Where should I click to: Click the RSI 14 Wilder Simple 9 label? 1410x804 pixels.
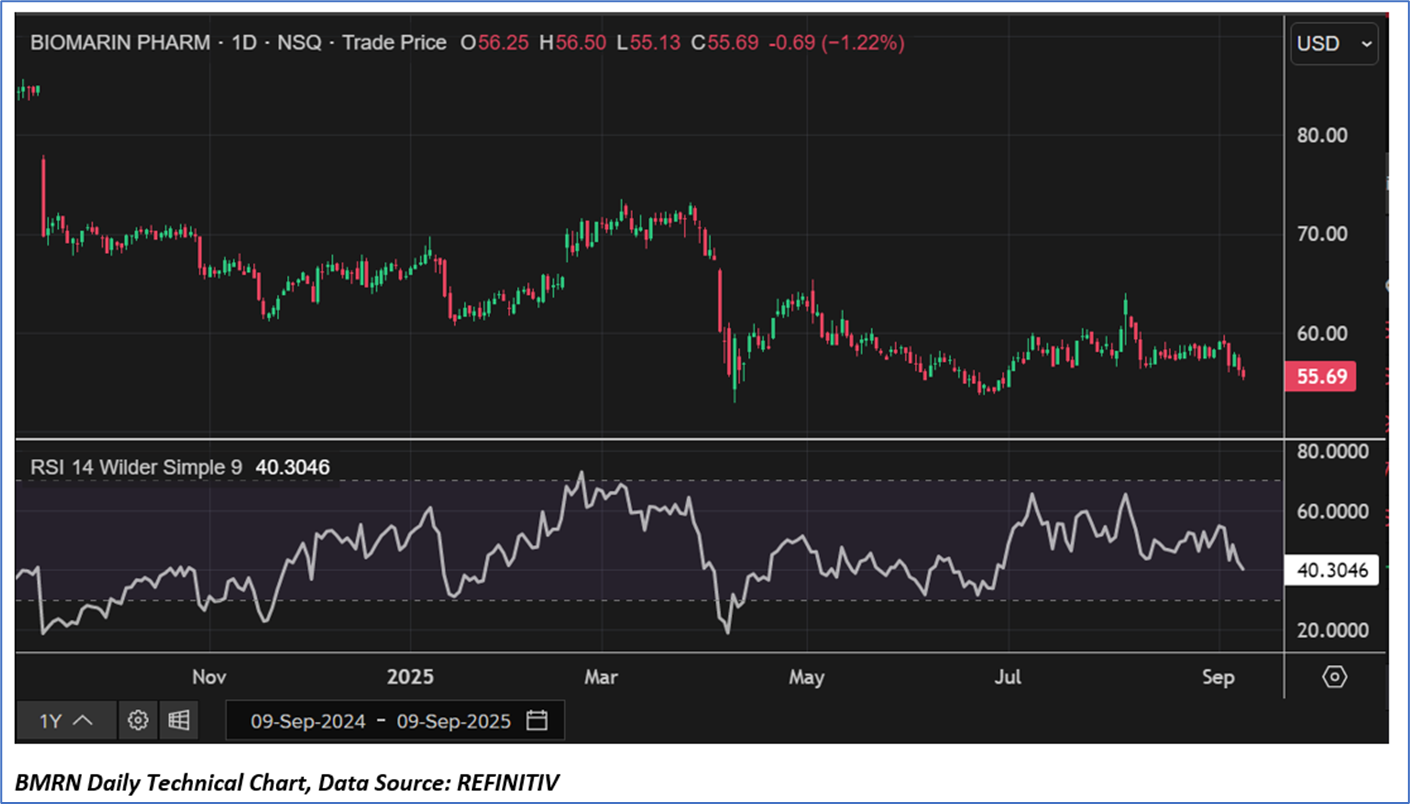136,467
